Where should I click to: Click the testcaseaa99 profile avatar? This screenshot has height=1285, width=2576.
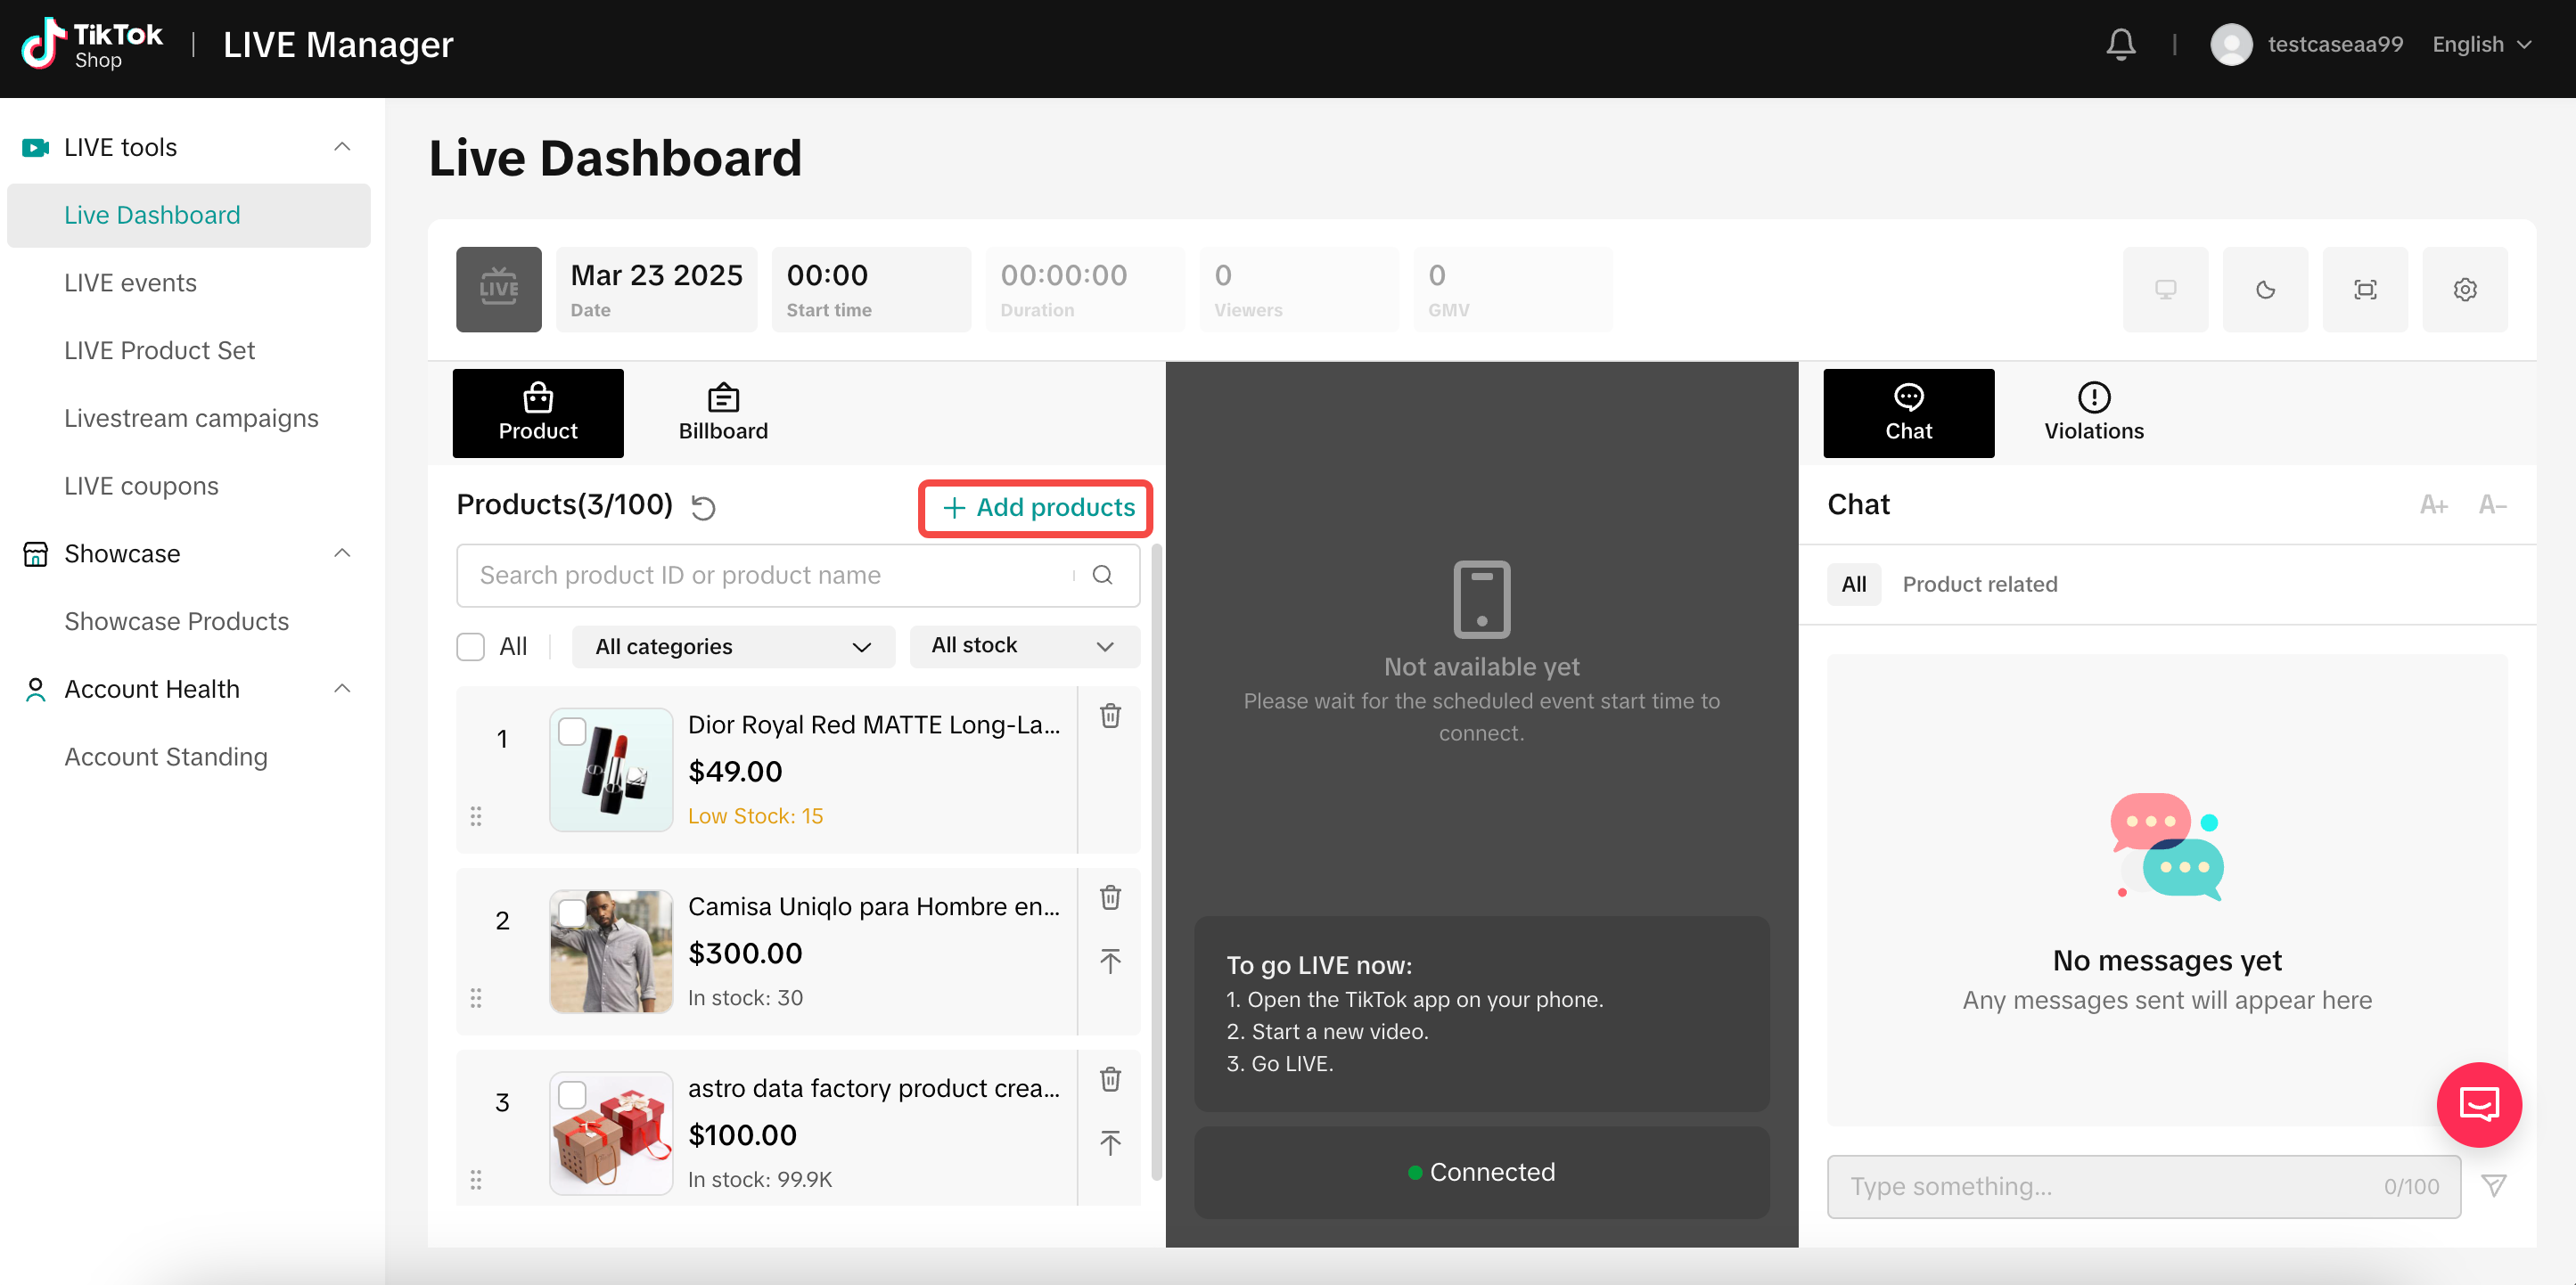[2231, 45]
